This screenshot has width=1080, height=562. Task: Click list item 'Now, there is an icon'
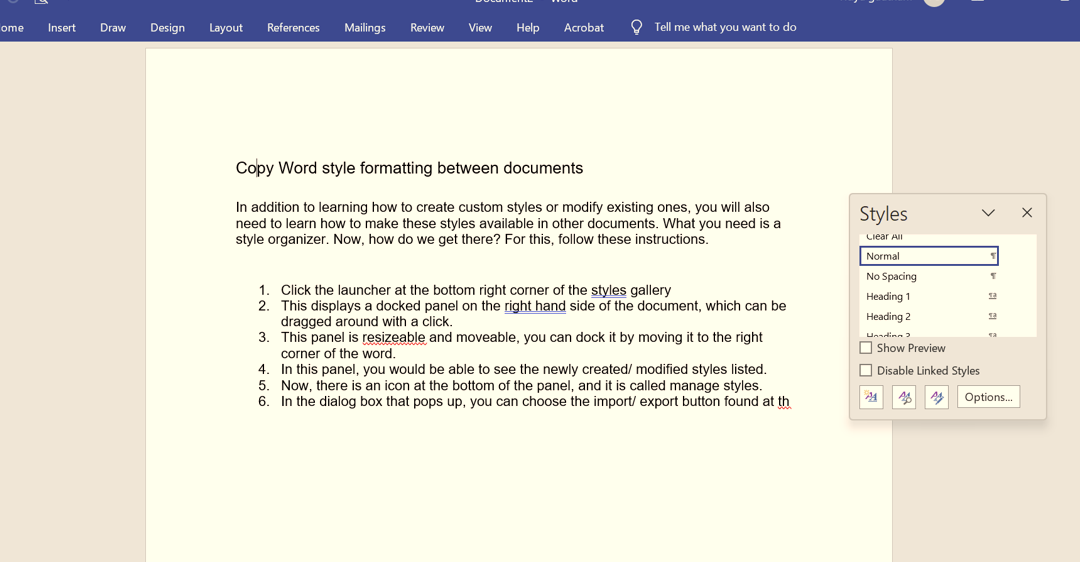coord(521,386)
